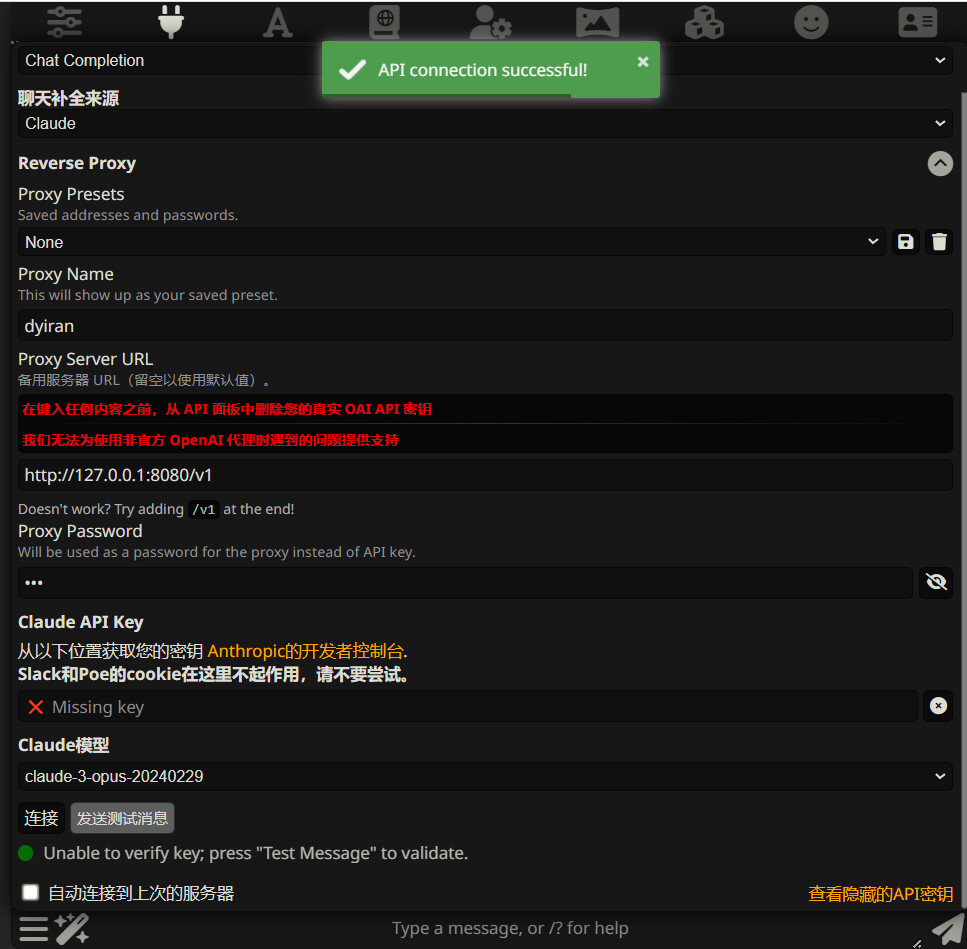Screen dimensions: 967x949
Task: Open the AI response configuration sliders panel
Action: click(x=65, y=21)
